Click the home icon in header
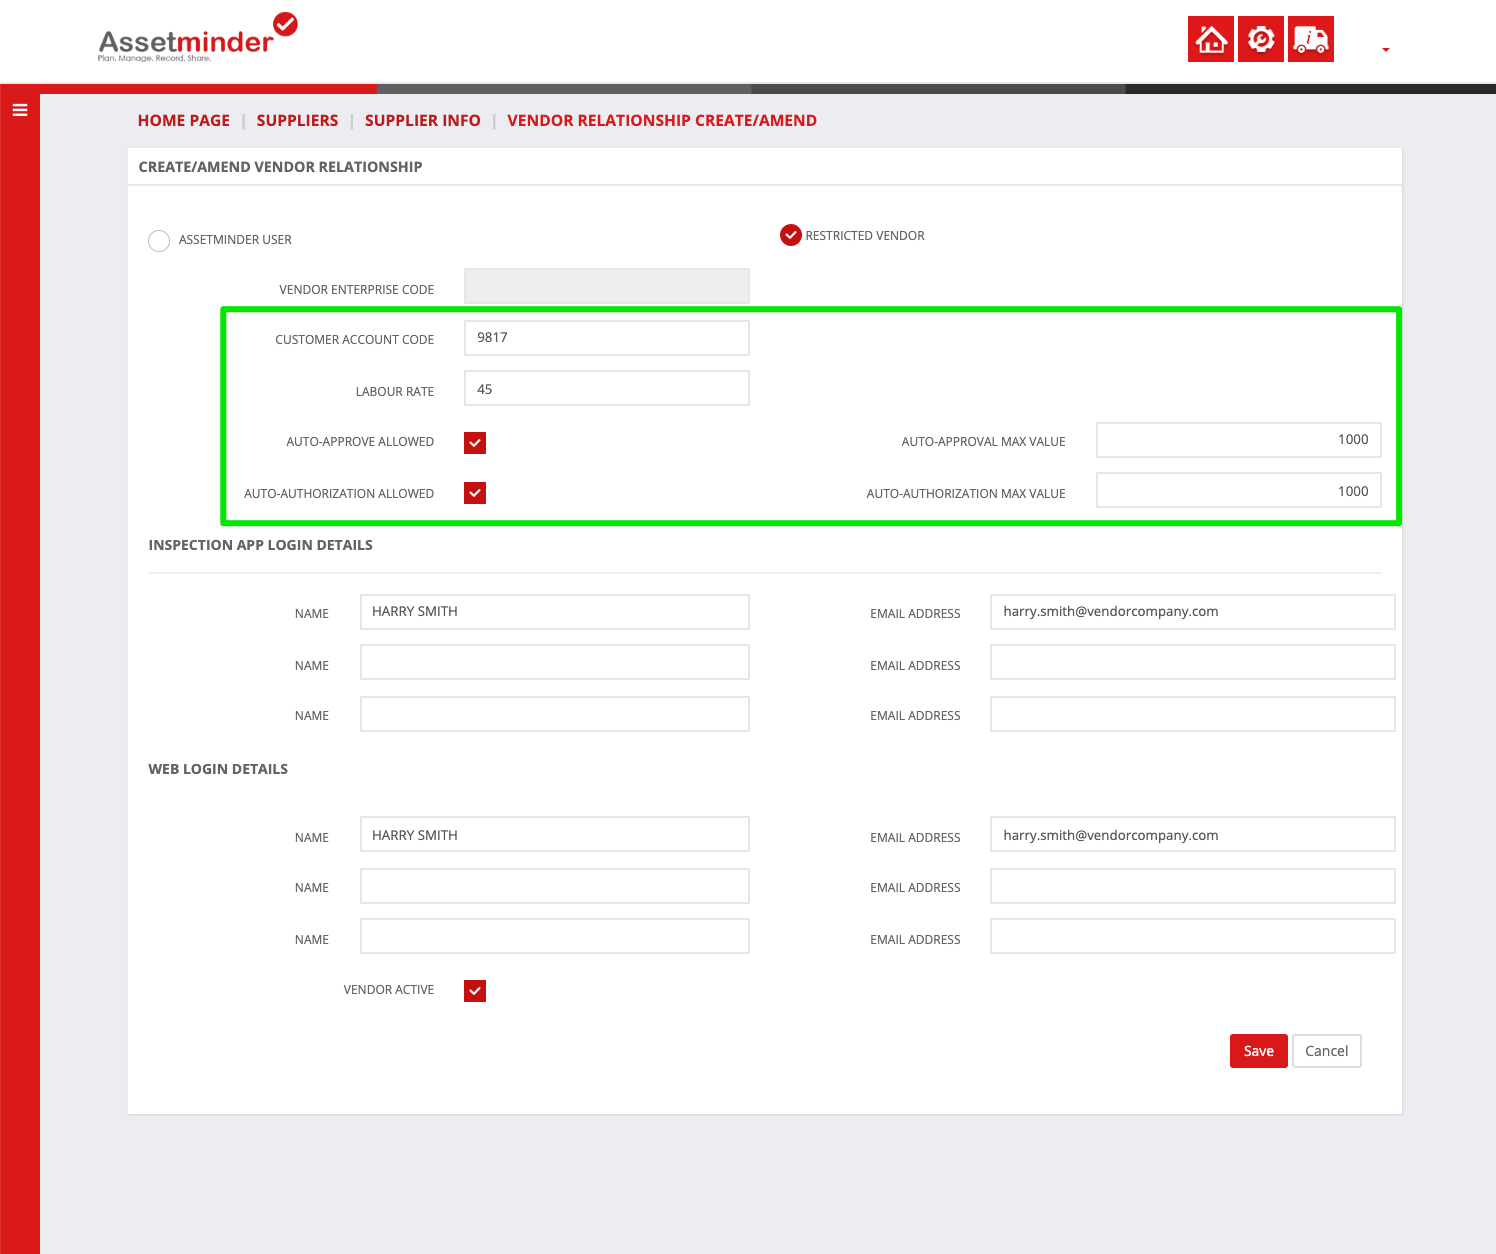 [x=1211, y=39]
